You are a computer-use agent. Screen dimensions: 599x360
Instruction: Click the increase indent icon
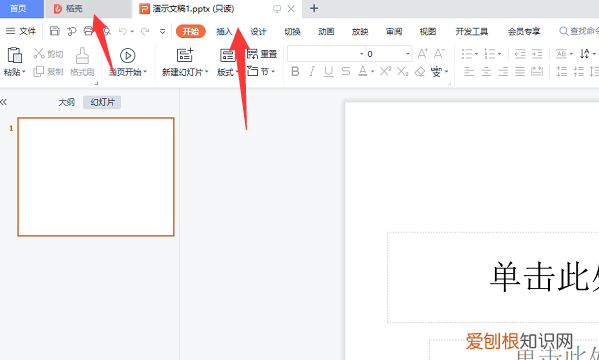(537, 54)
